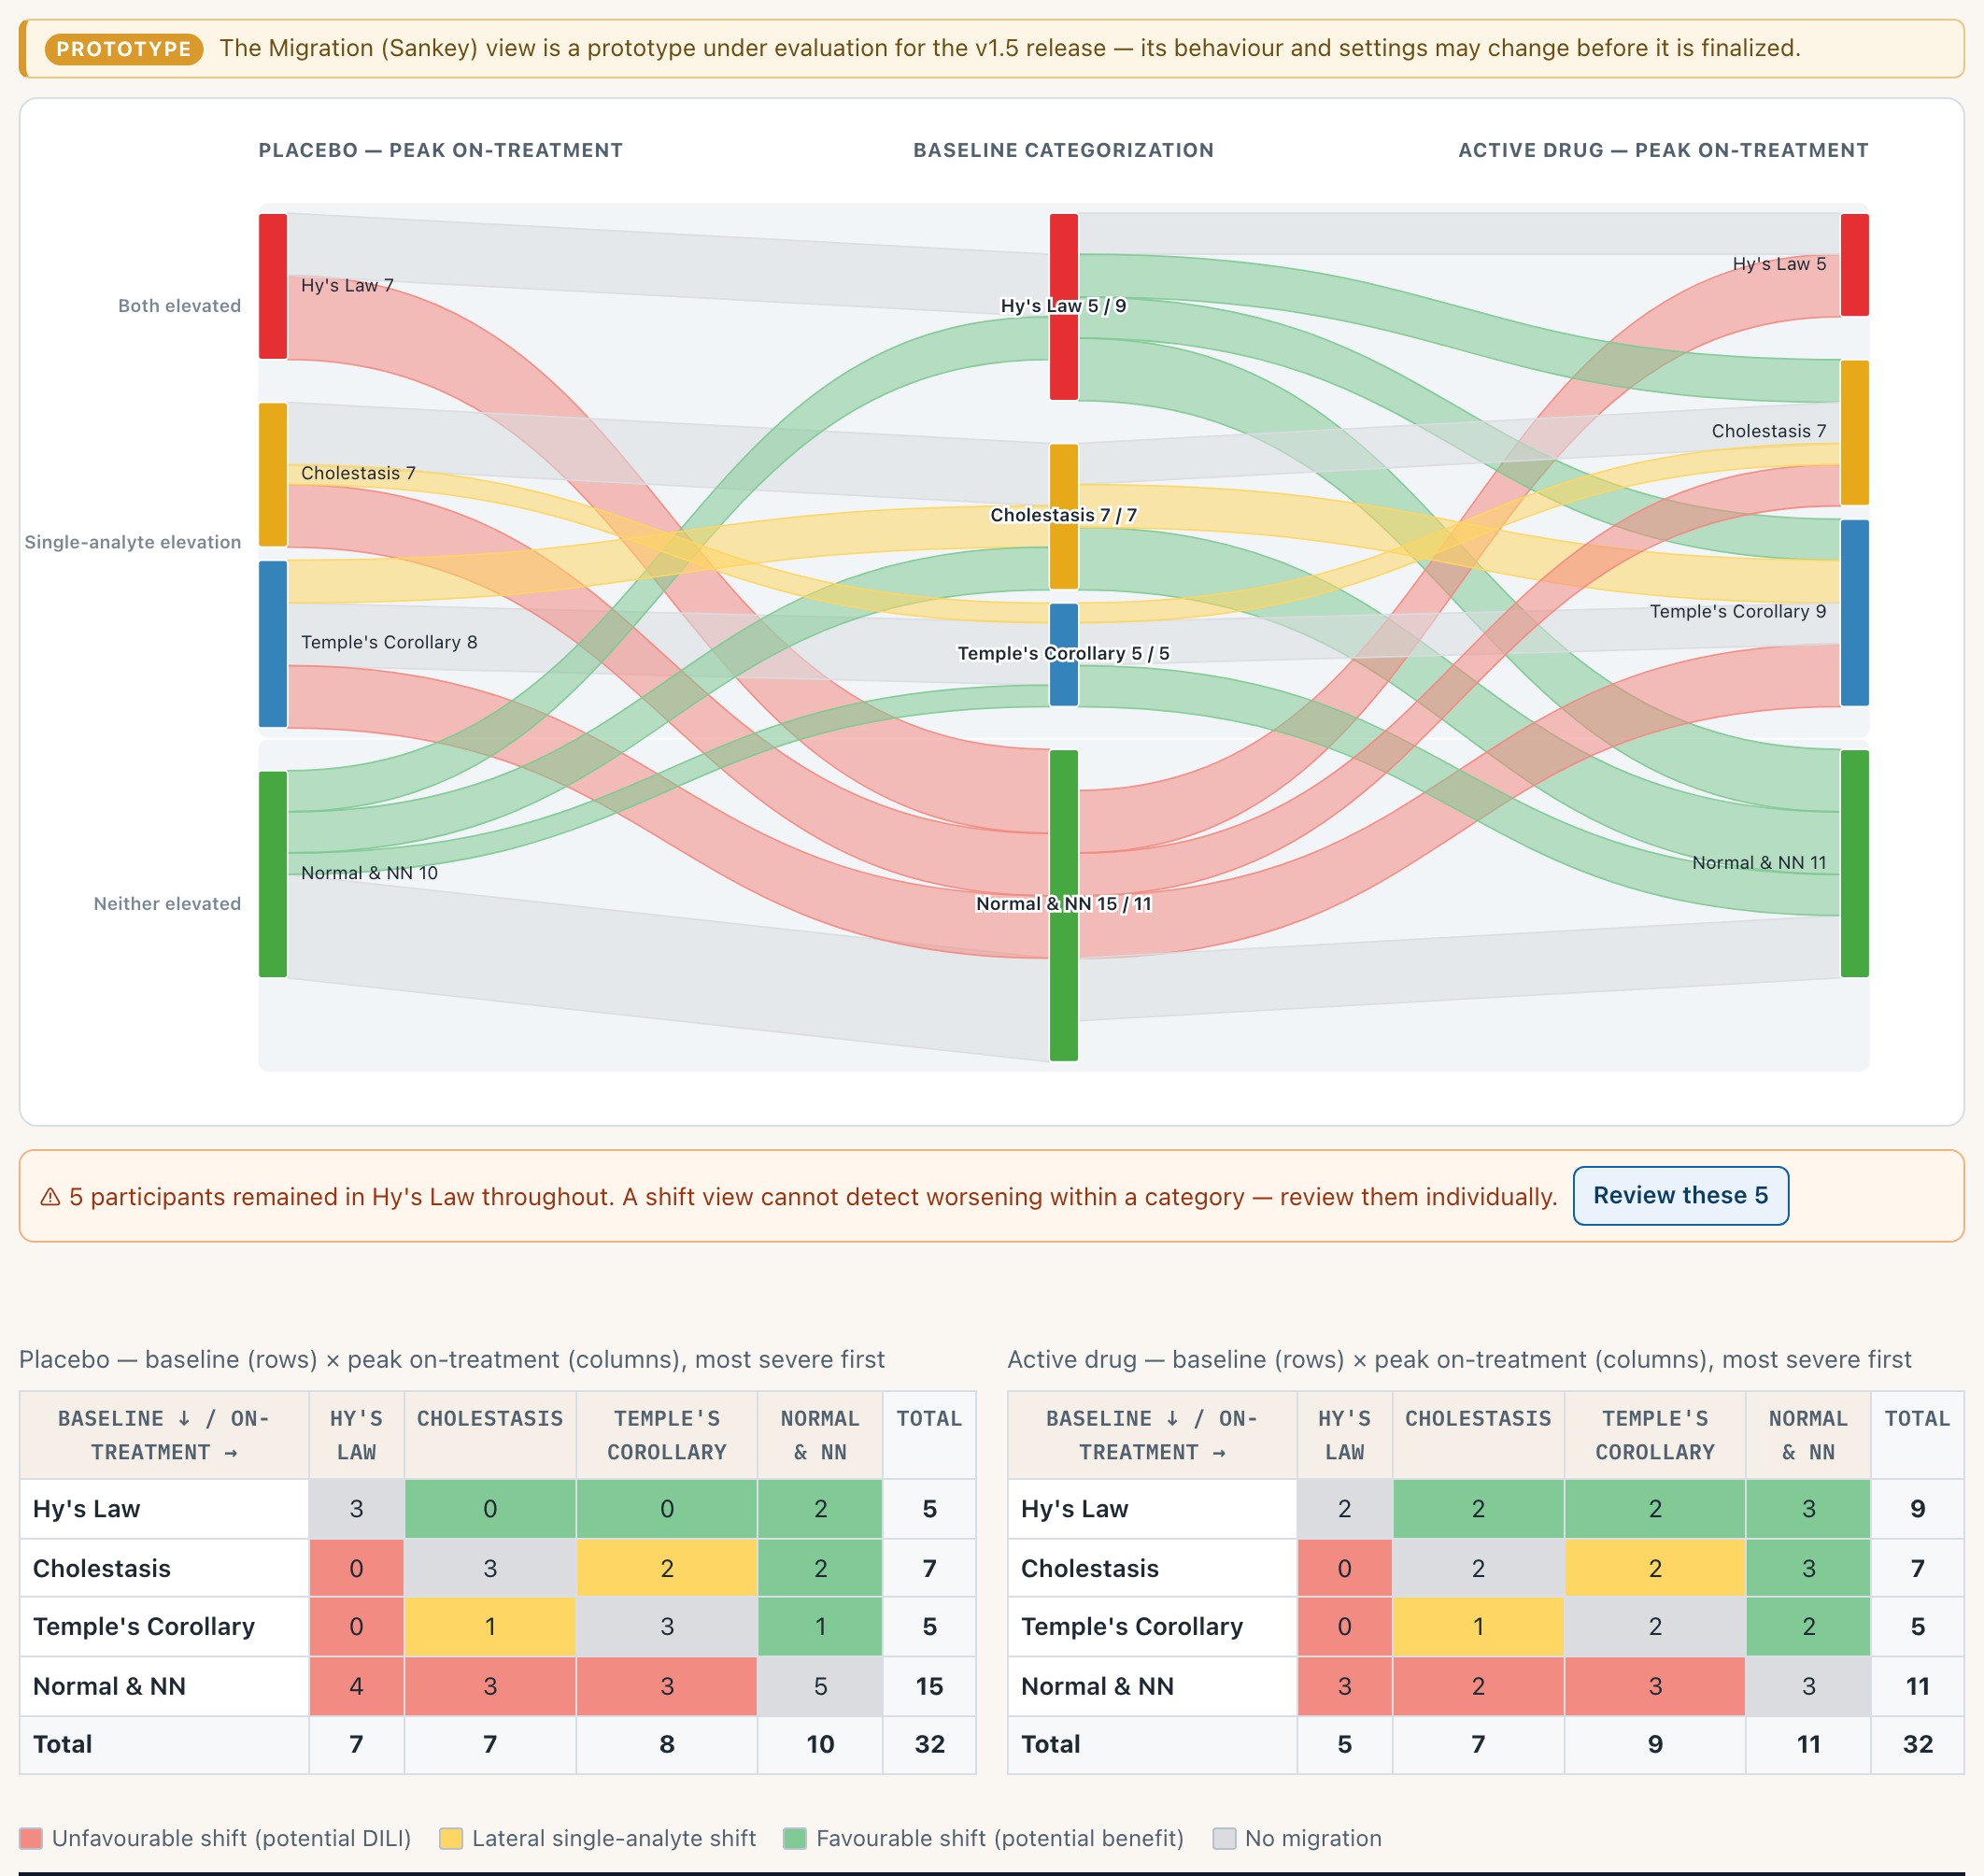Viewport: 1984px width, 1876px height.
Task: Click Lateral single-analyte shift legend swatch
Action: 451,1838
